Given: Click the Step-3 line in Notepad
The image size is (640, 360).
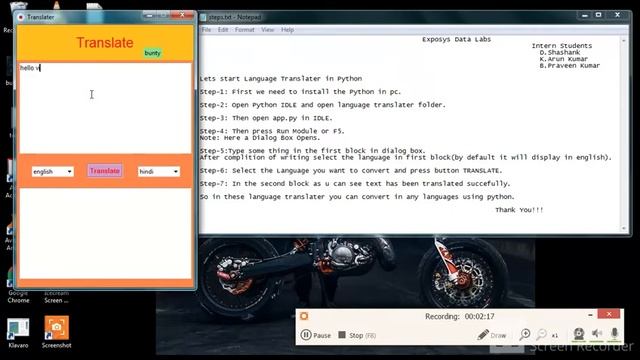Looking at the screenshot, I should pos(266,118).
